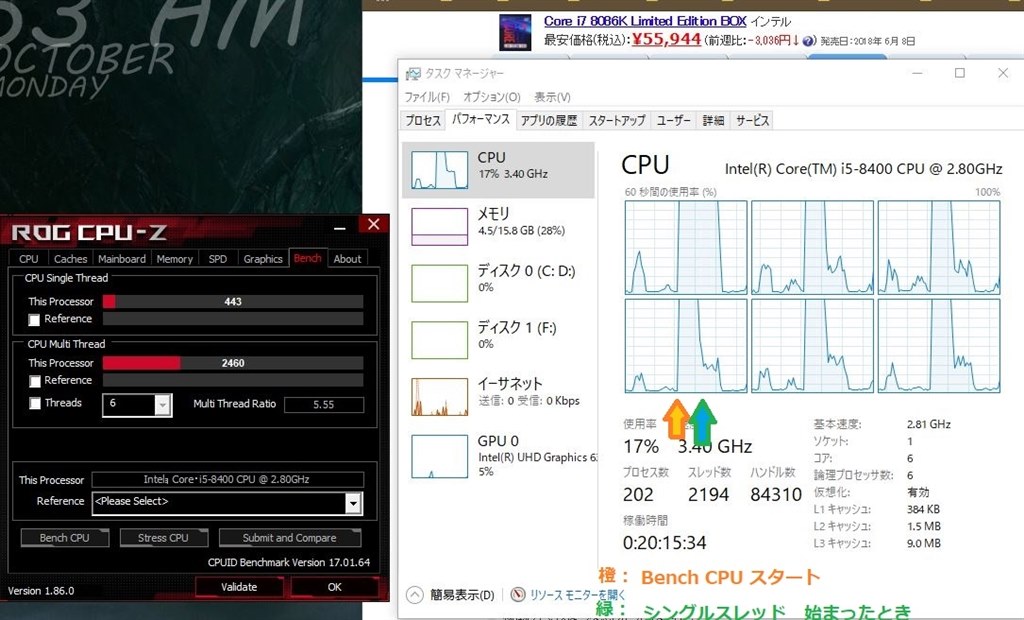1024x620 pixels.
Task: Click the This Processor field showing i5-8400
Action: tap(227, 480)
